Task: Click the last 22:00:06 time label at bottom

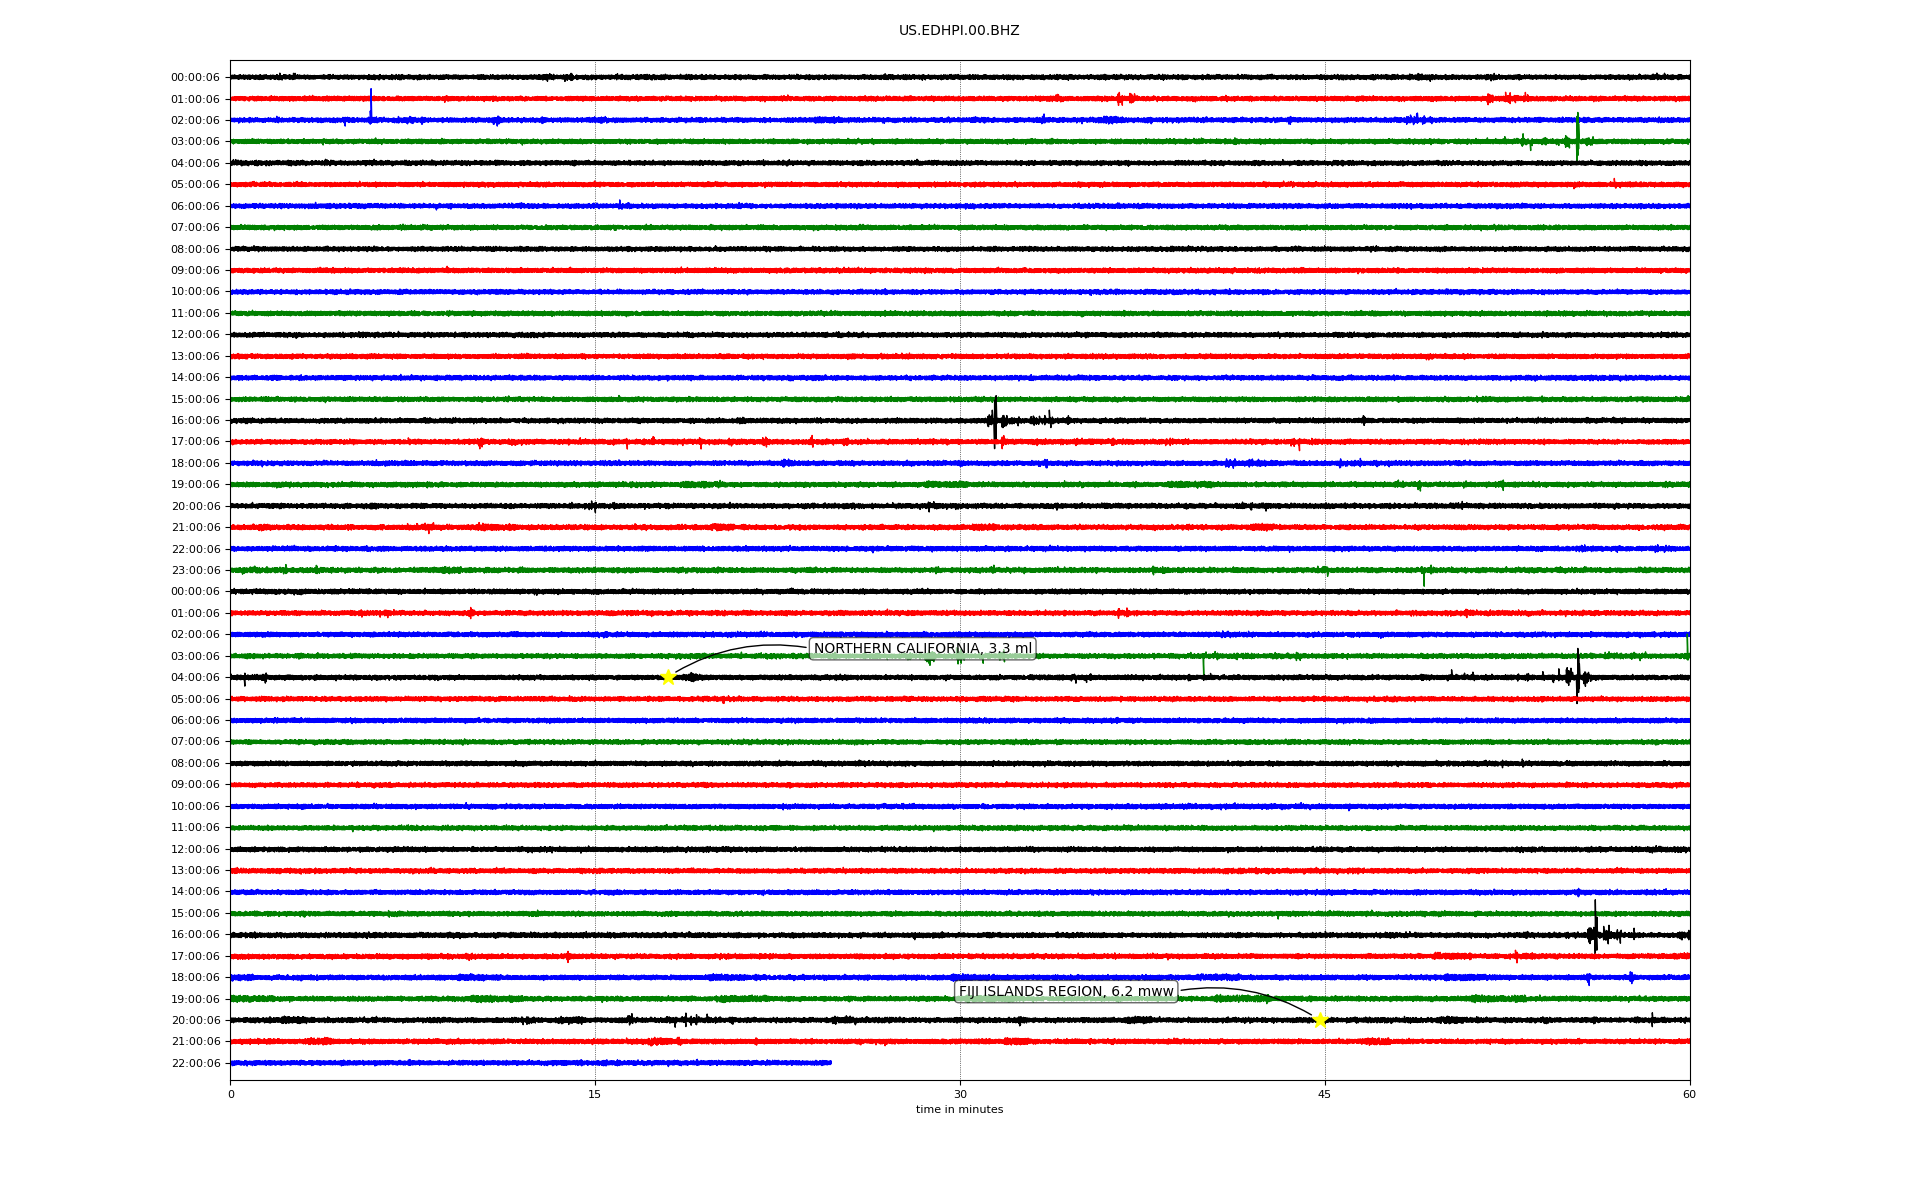Action: 195,1063
